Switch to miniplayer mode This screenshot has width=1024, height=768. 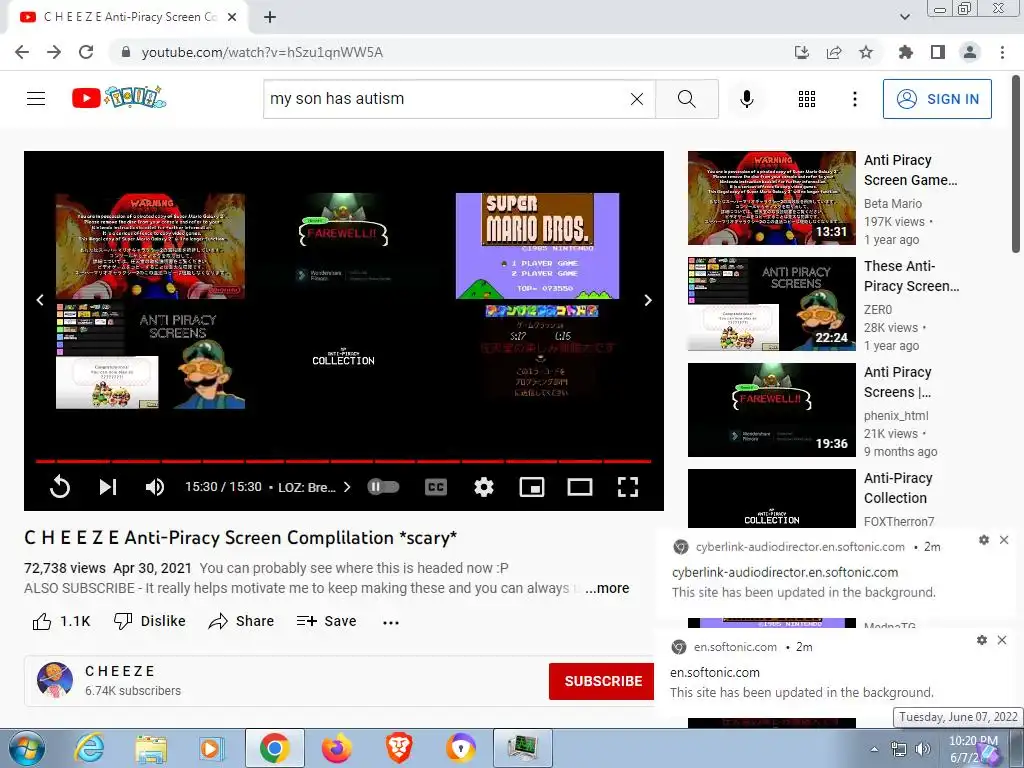(532, 487)
